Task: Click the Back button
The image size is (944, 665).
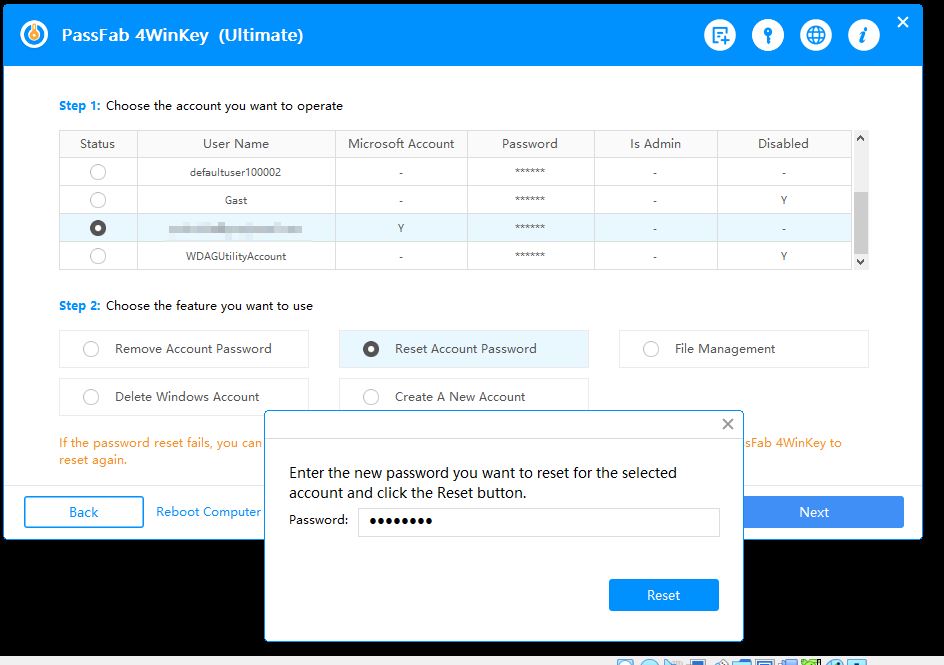Action: click(x=84, y=512)
